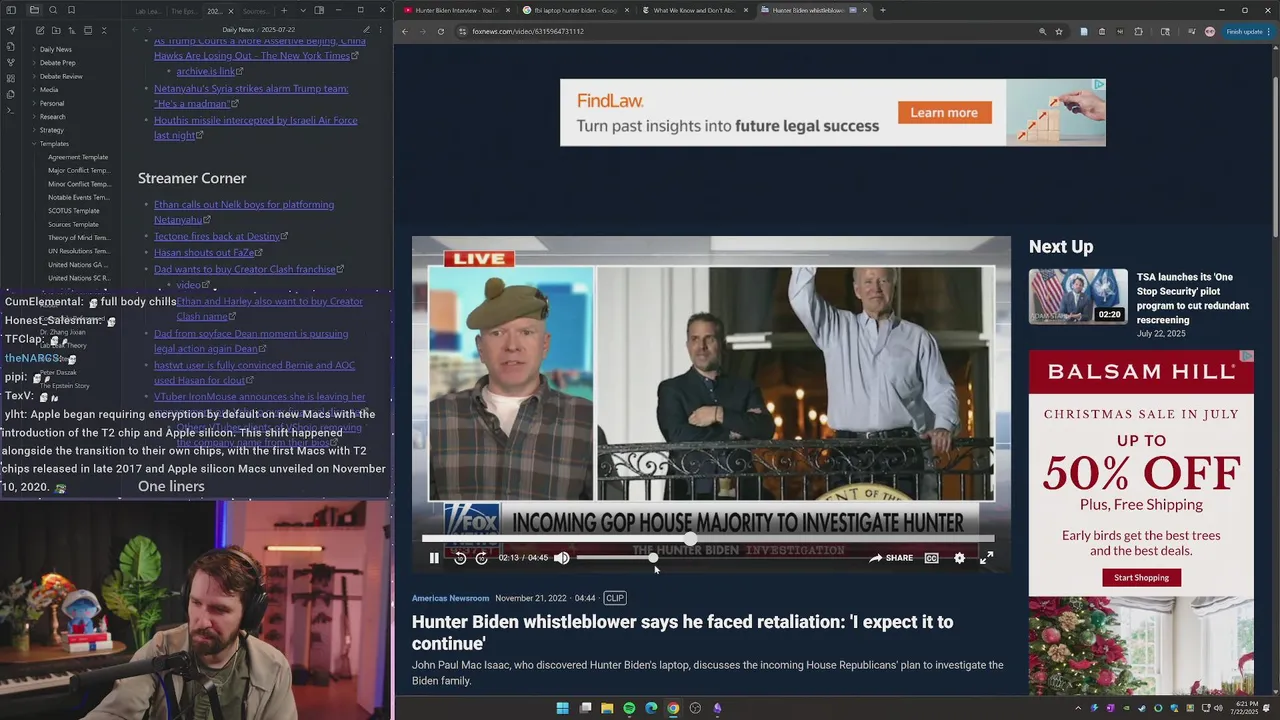The image size is (1280, 720).
Task: Create new note in Obsidian
Action: (38, 31)
